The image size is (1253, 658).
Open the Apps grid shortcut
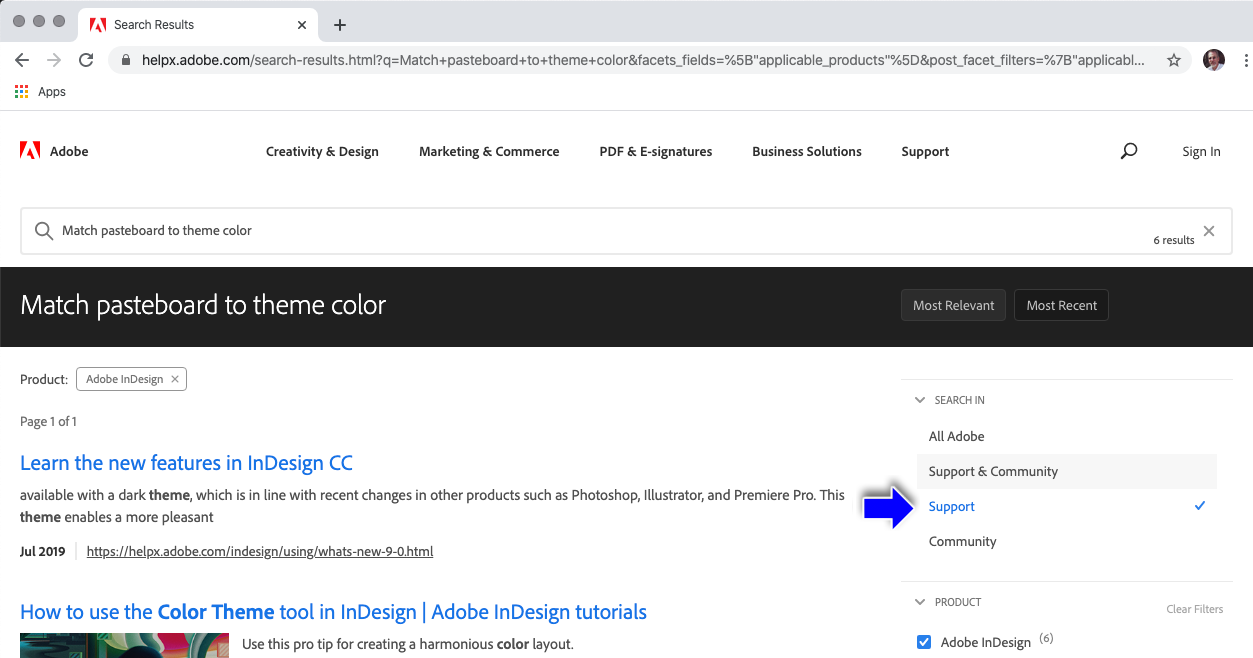pos(41,91)
